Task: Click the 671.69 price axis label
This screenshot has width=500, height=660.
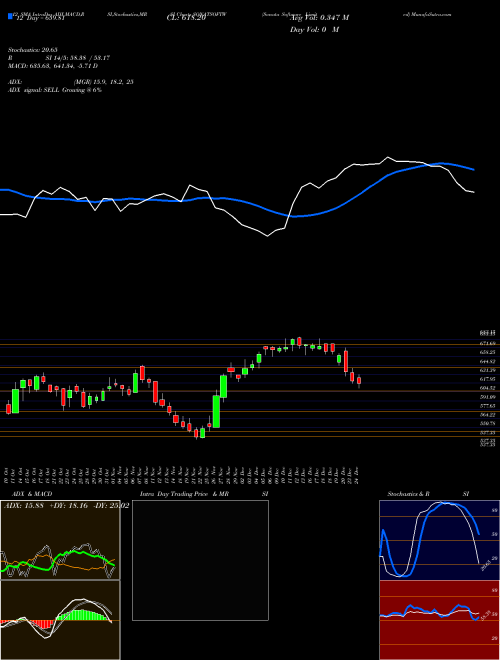Action: [x=488, y=344]
